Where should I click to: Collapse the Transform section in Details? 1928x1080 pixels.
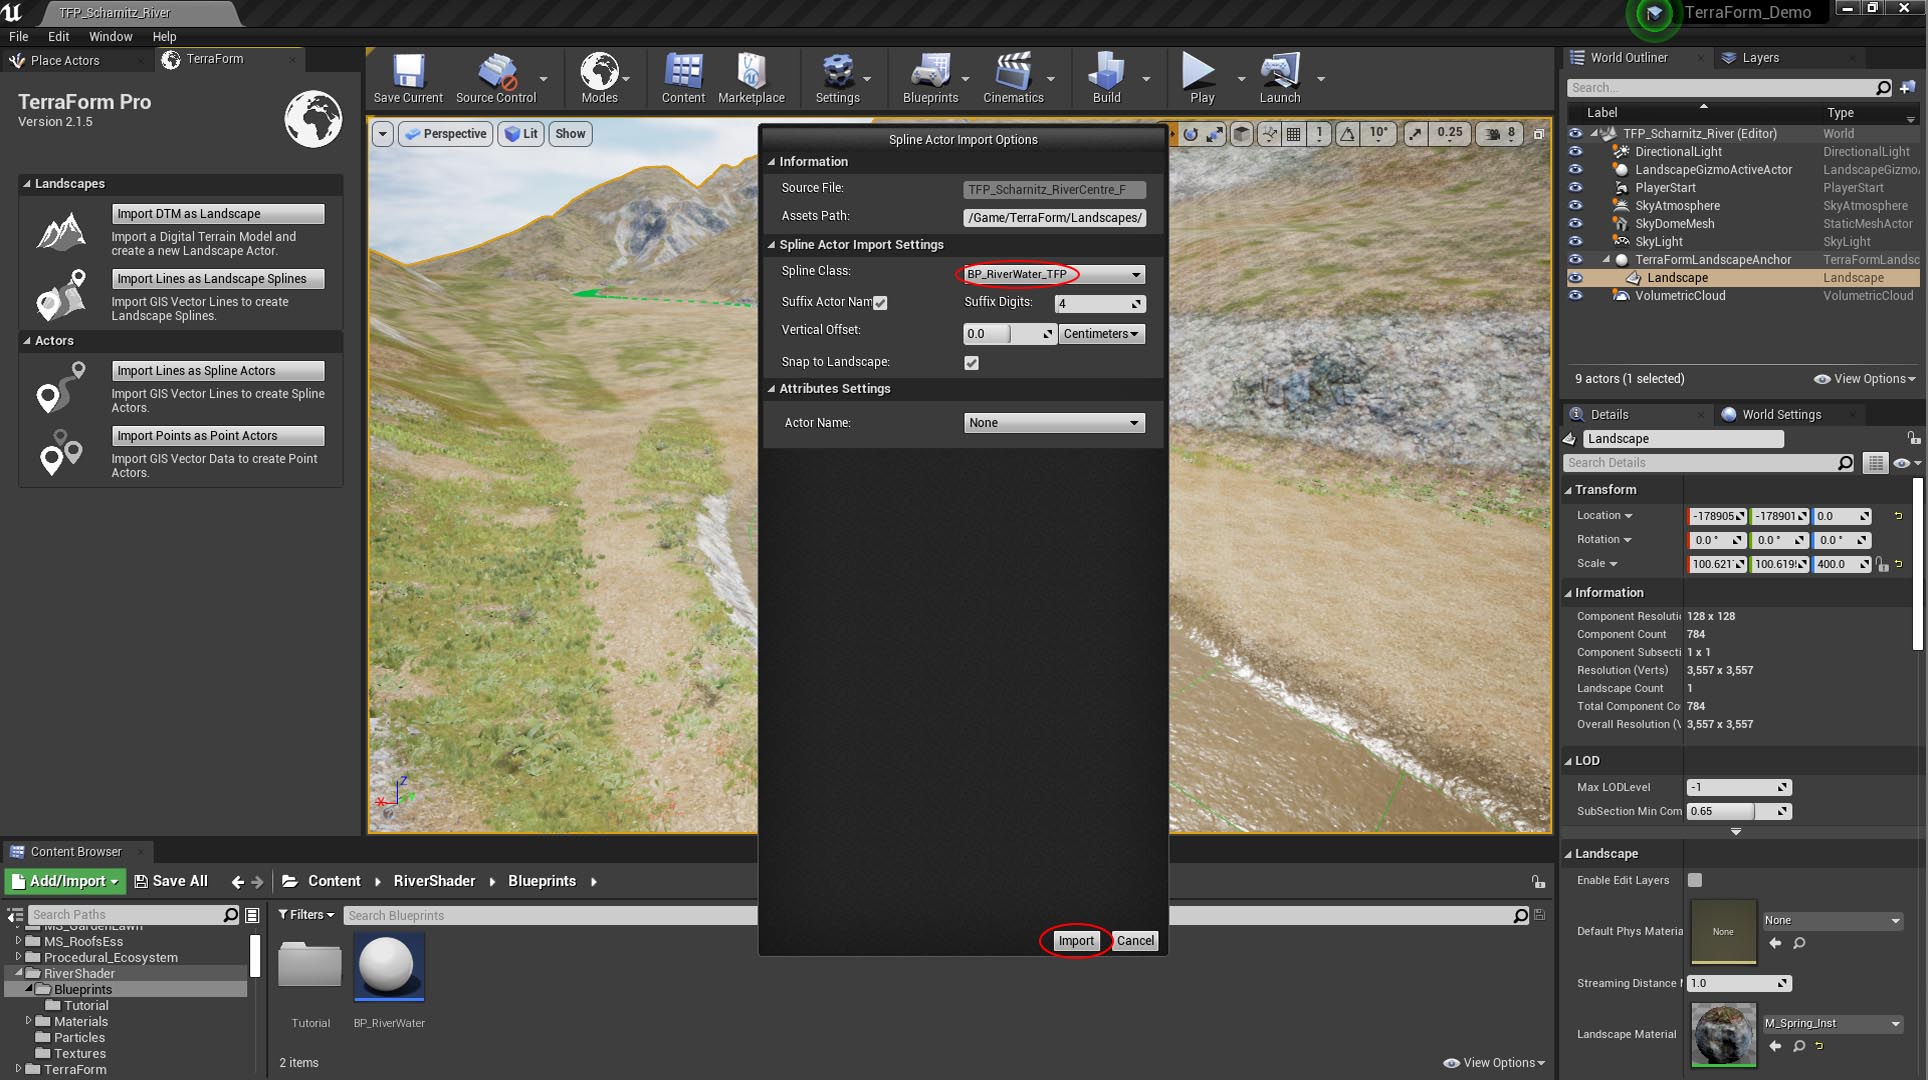(1568, 490)
